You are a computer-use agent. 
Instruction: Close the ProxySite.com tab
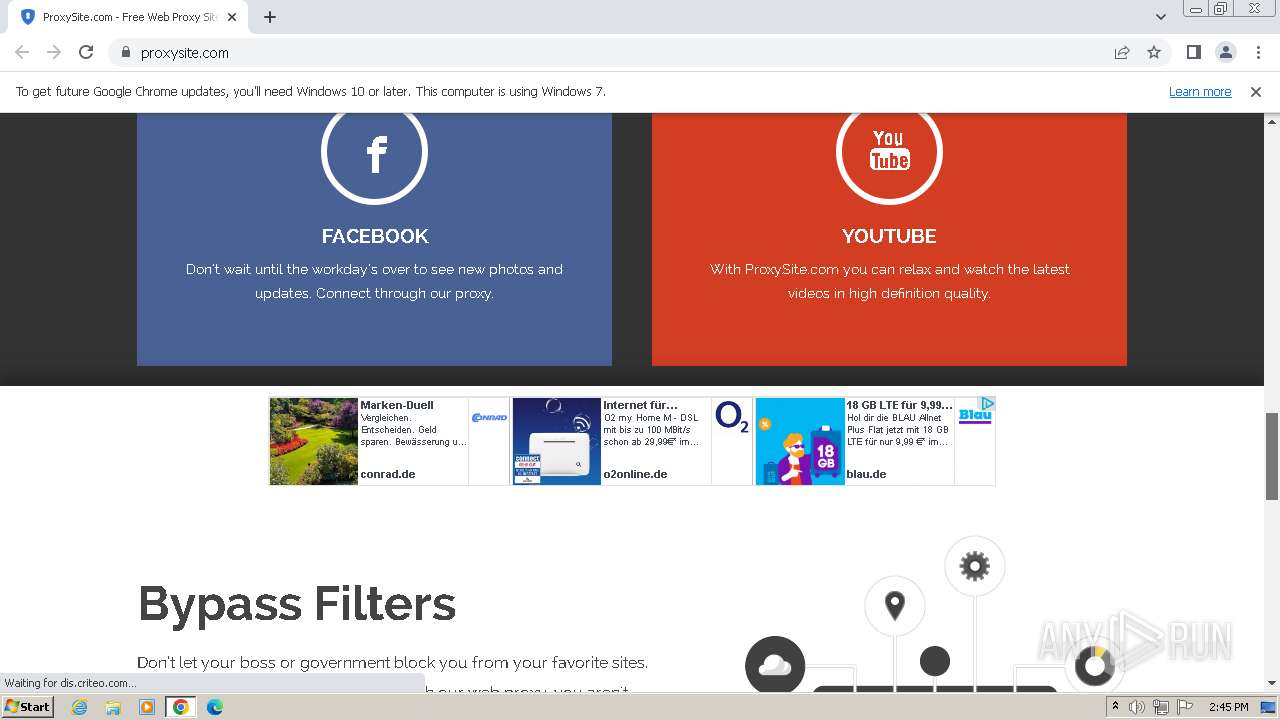(x=232, y=17)
